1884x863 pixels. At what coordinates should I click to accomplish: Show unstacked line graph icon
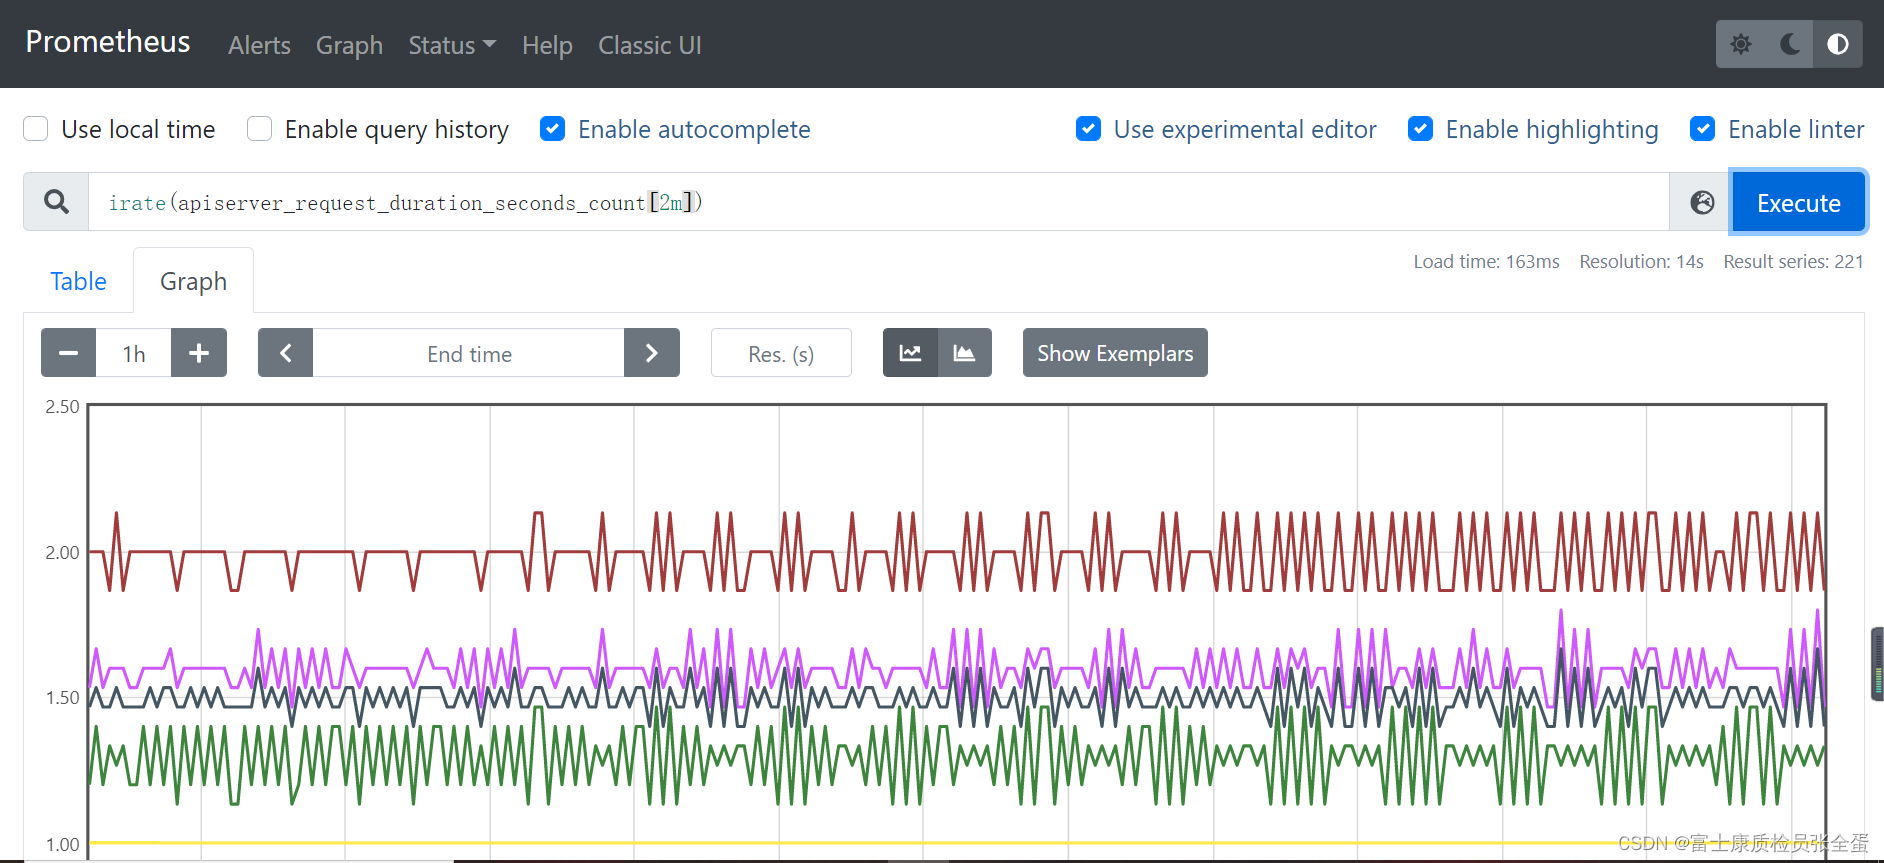click(x=910, y=353)
